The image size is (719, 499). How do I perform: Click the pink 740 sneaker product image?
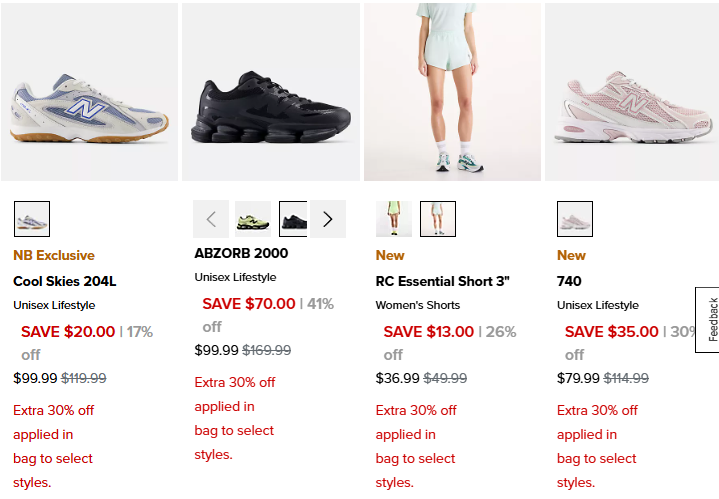[632, 92]
